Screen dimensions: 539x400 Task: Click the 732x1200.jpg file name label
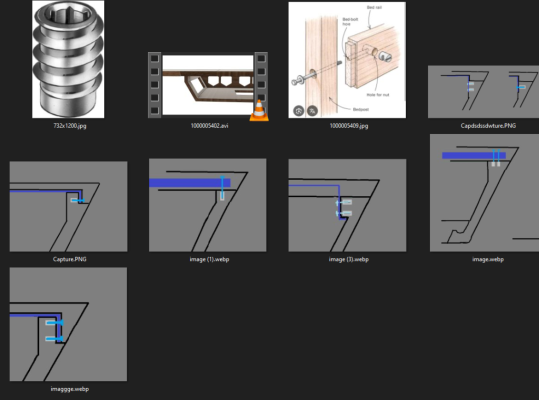click(70, 126)
